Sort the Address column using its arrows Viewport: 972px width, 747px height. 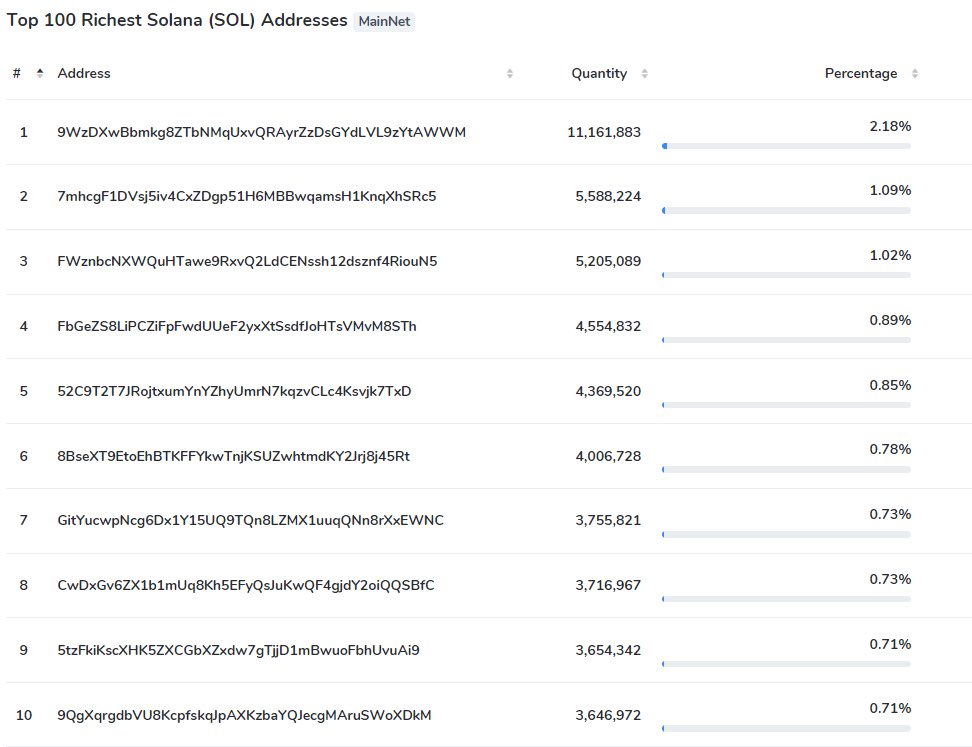510,73
